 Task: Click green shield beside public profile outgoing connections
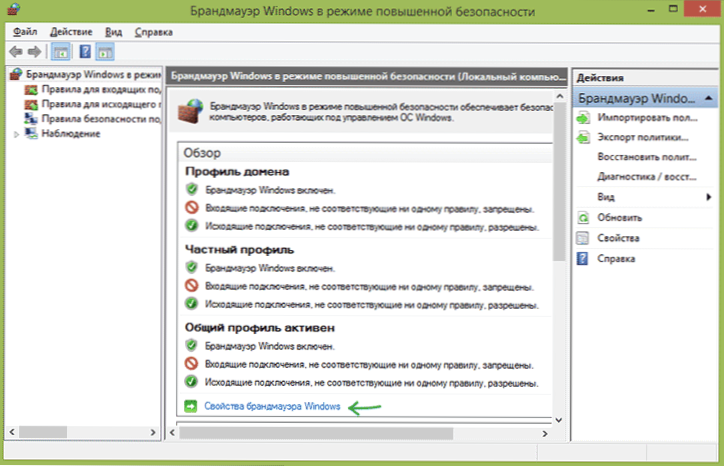(x=191, y=382)
